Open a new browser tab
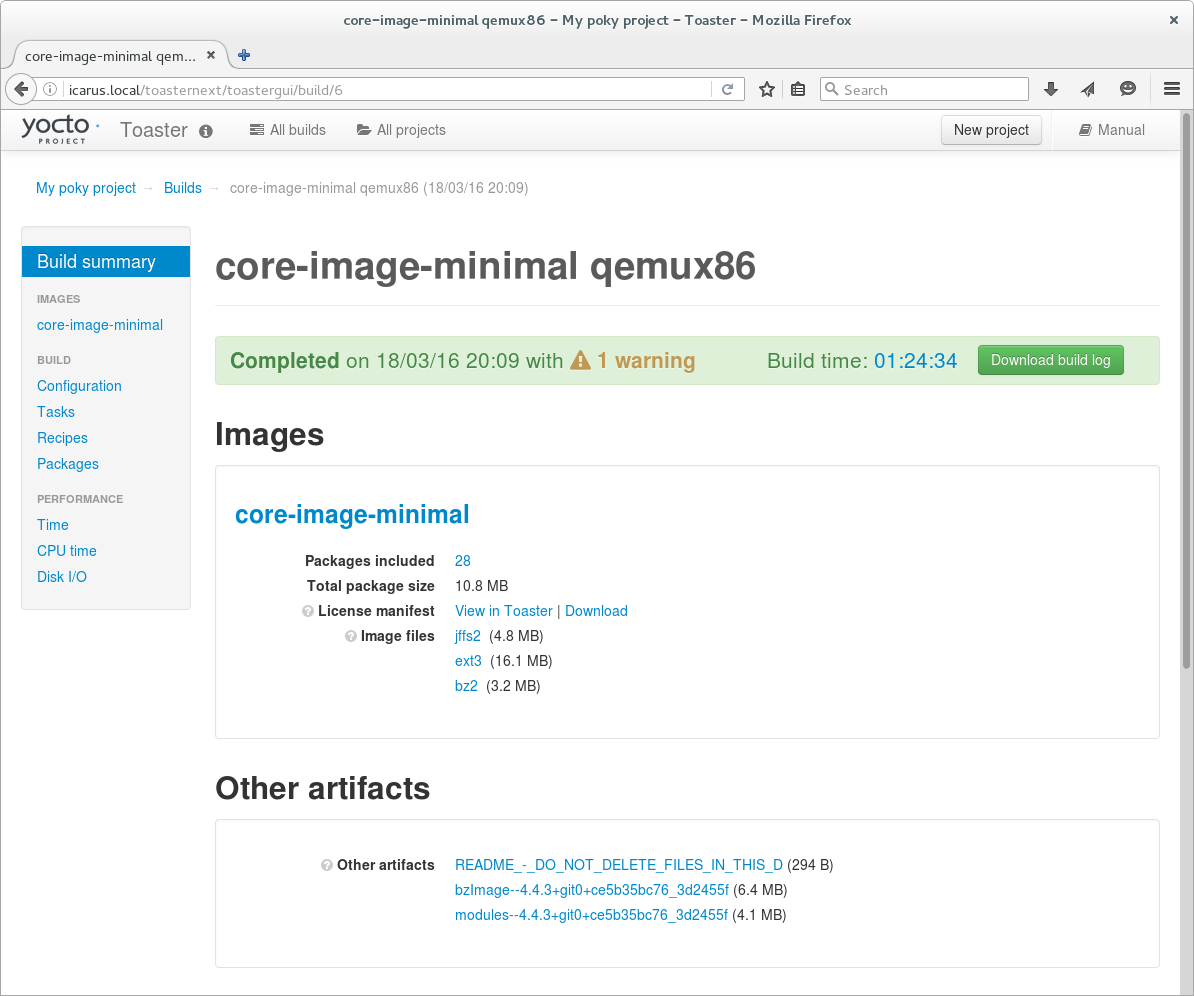Viewport: 1194px width, 996px height. [244, 55]
